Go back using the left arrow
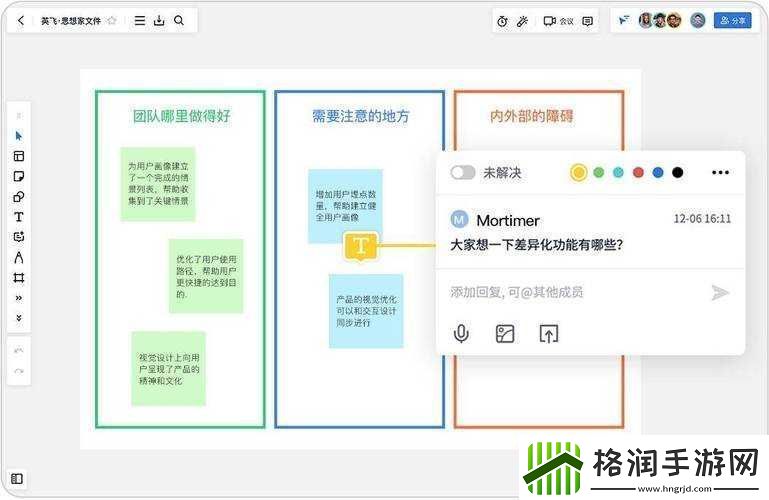This screenshot has height=500, width=769. [x=20, y=21]
